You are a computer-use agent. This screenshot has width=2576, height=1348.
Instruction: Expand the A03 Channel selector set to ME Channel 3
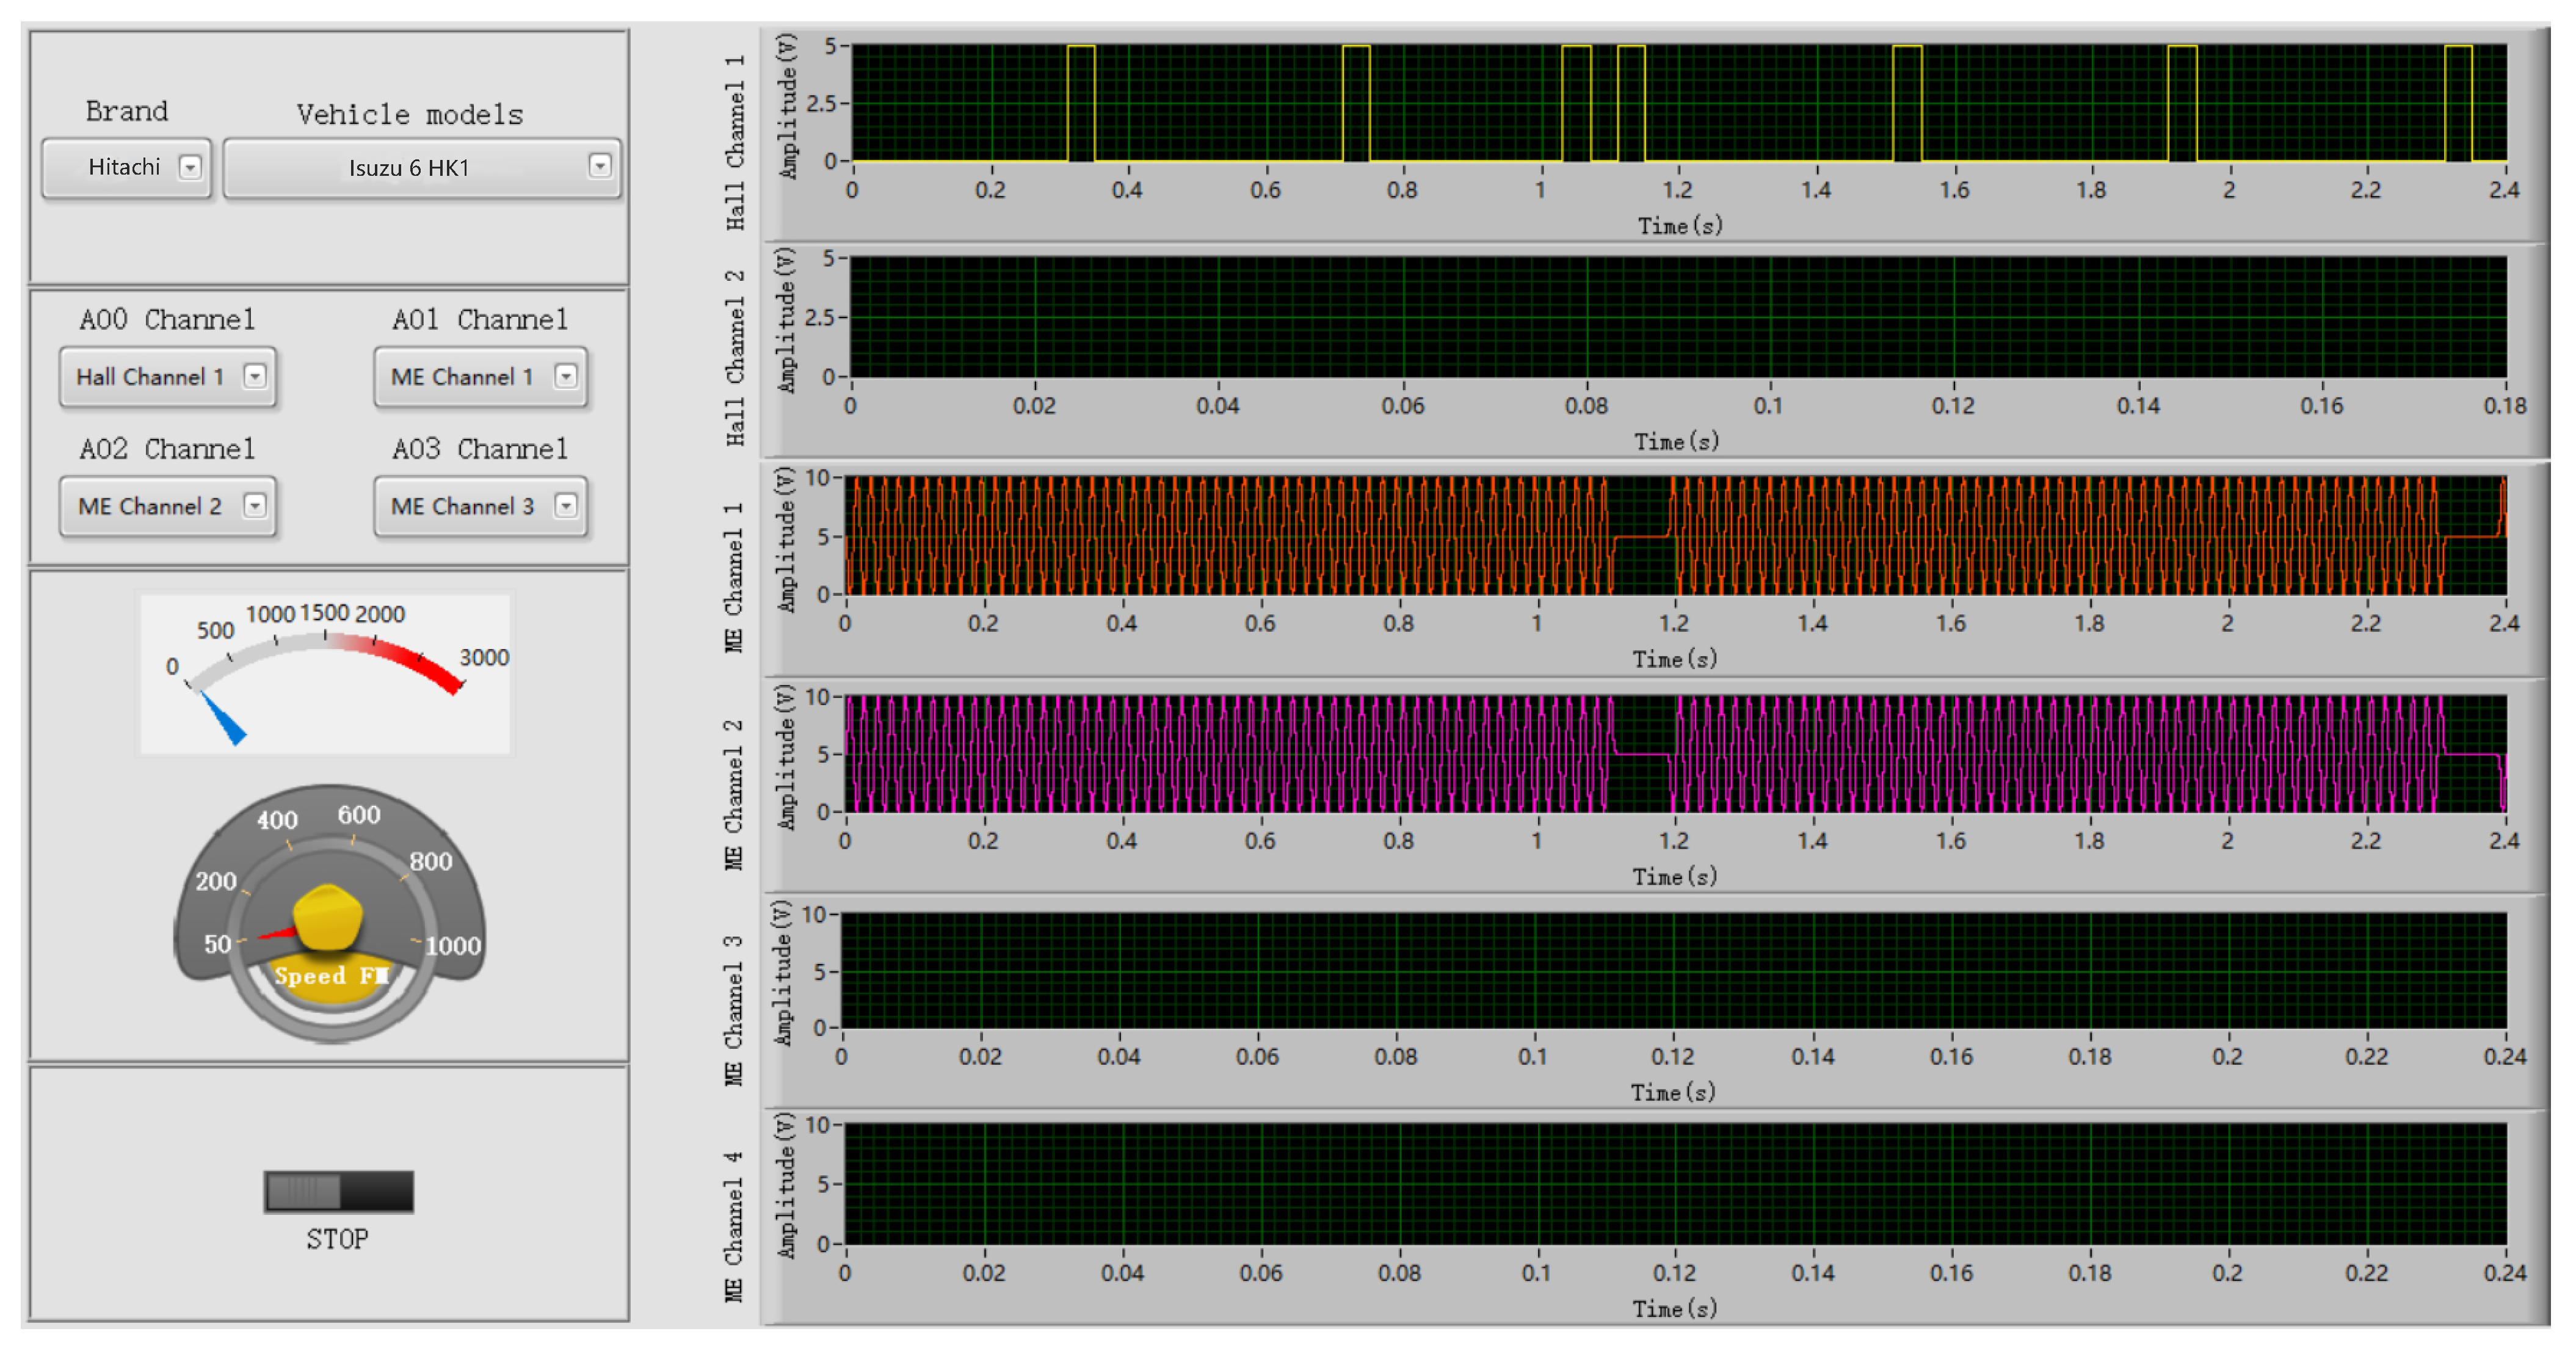pos(481,506)
